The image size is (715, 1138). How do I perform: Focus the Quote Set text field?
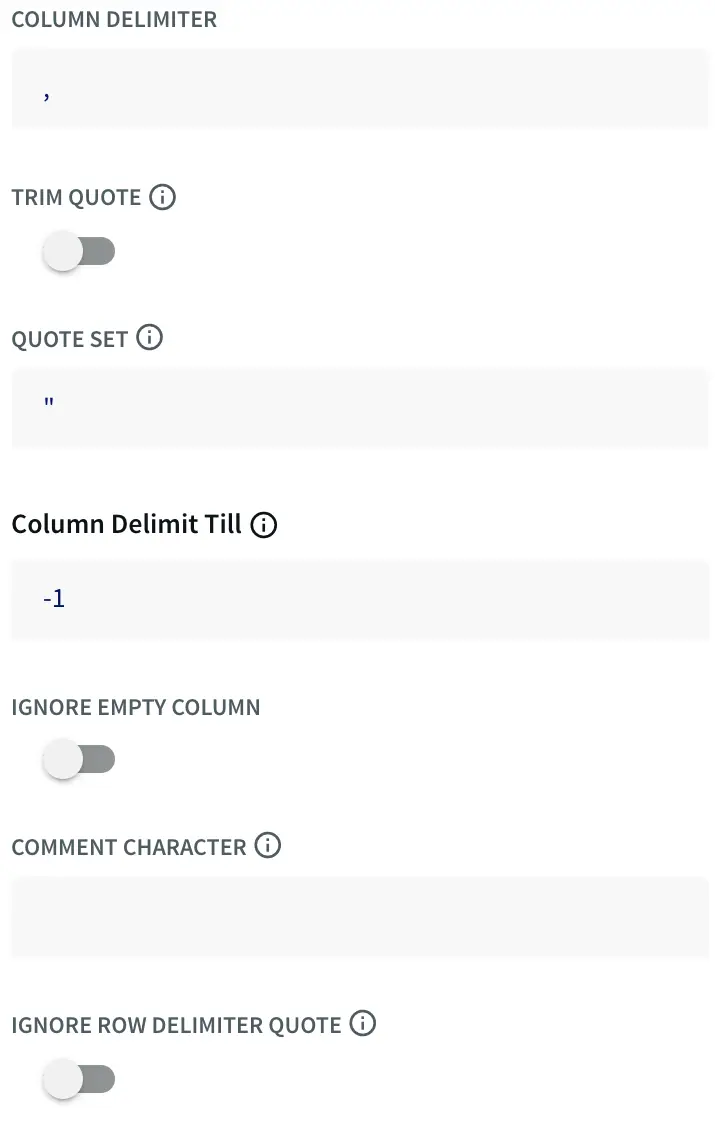pos(360,408)
